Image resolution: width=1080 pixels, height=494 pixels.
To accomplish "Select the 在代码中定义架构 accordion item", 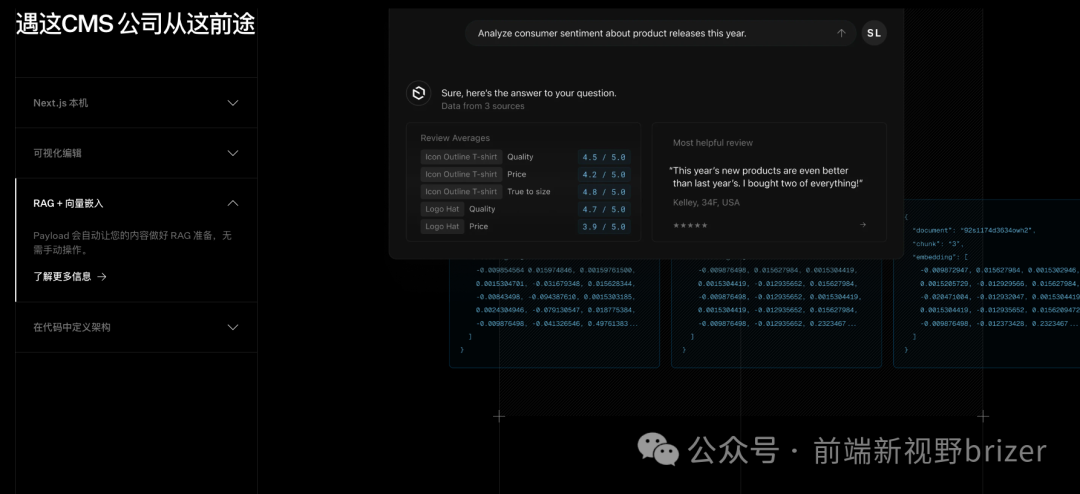I will coord(136,327).
